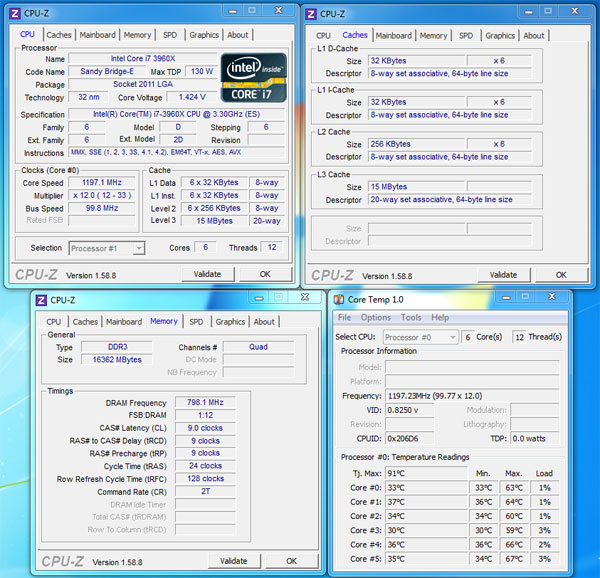Viewport: 600px width, 578px height.
Task: Click OK in the CPU tab window
Action: pyautogui.click(x=265, y=274)
